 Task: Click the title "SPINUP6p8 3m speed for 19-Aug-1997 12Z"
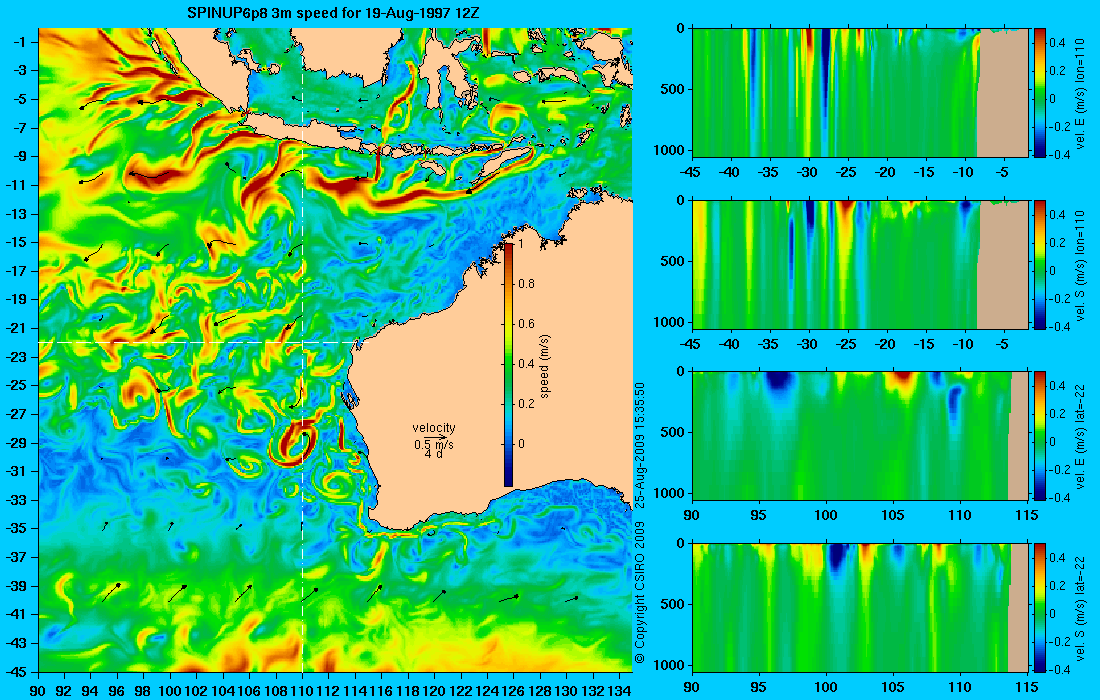pos(333,13)
